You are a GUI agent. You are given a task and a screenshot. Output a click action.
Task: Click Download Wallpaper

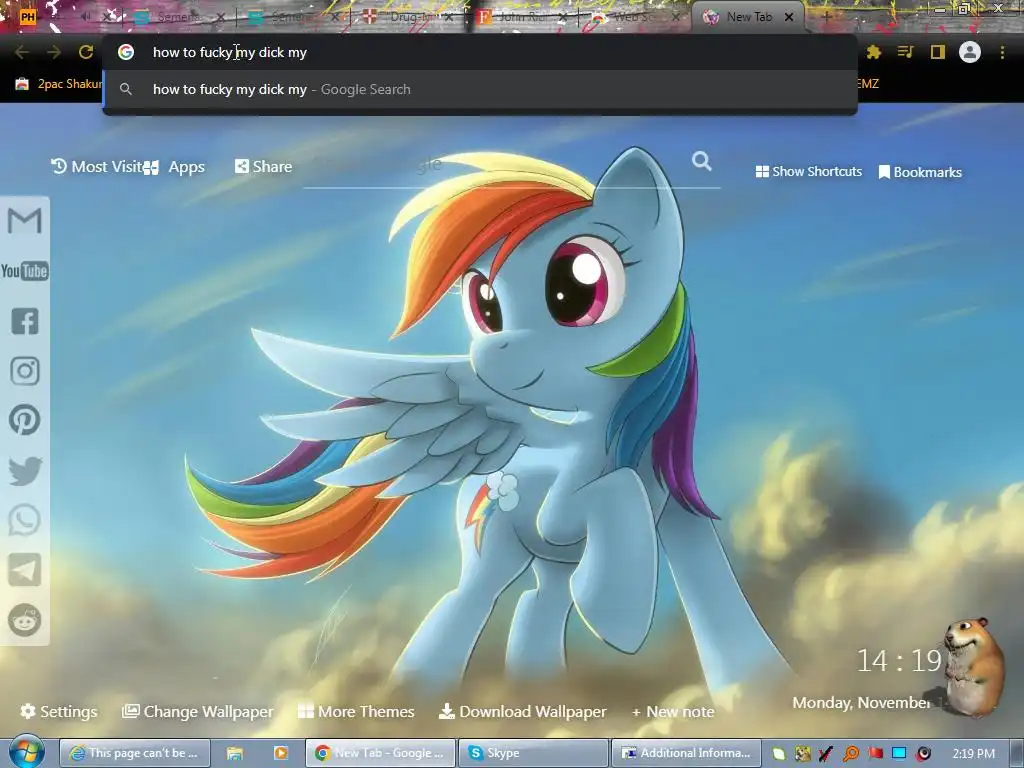tap(522, 711)
